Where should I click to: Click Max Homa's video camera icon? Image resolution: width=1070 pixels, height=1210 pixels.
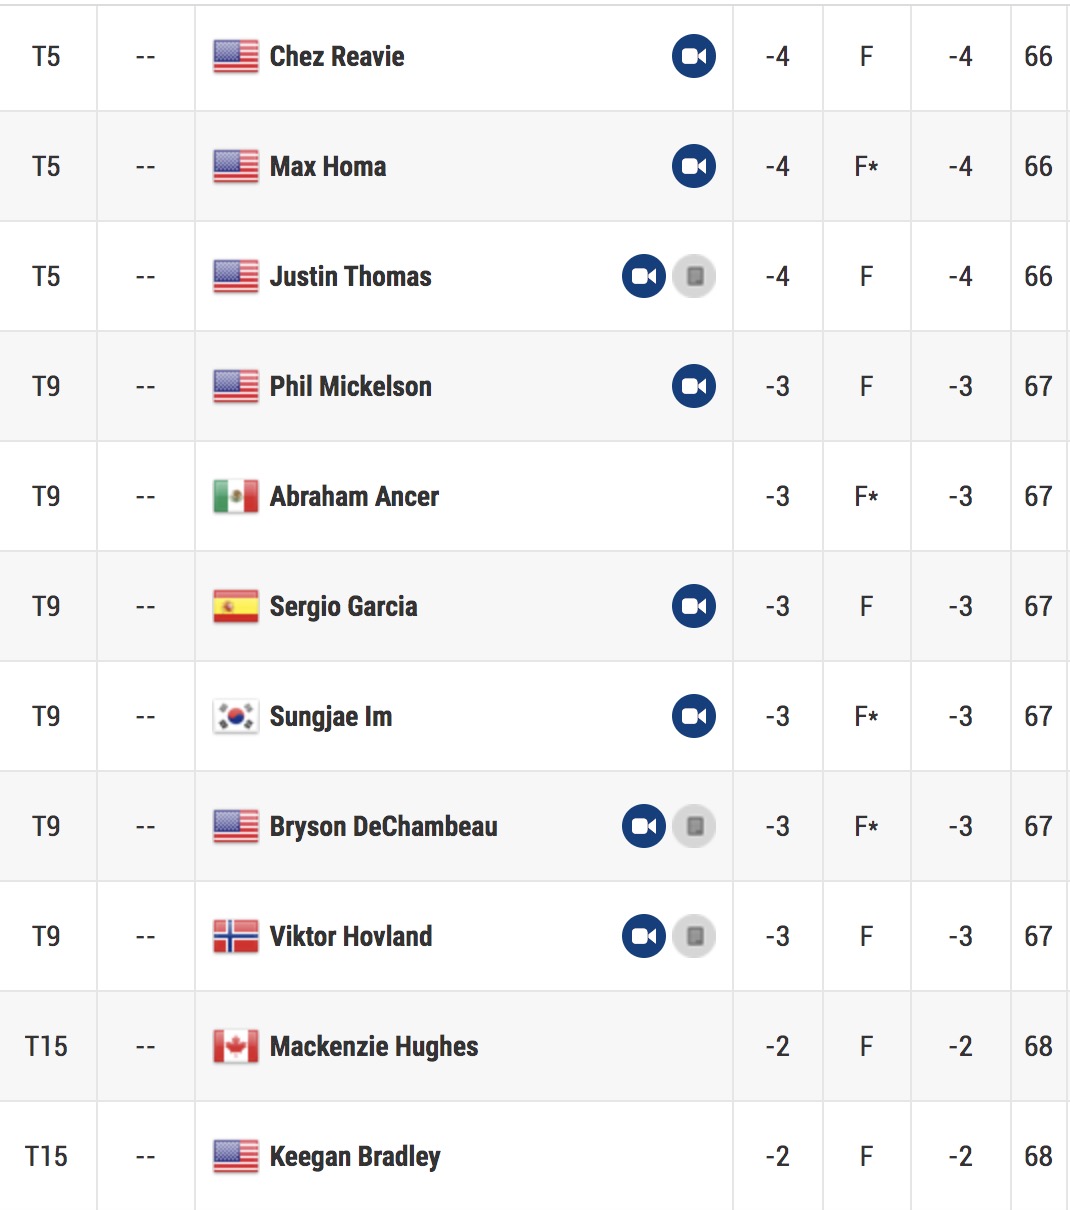(x=694, y=166)
